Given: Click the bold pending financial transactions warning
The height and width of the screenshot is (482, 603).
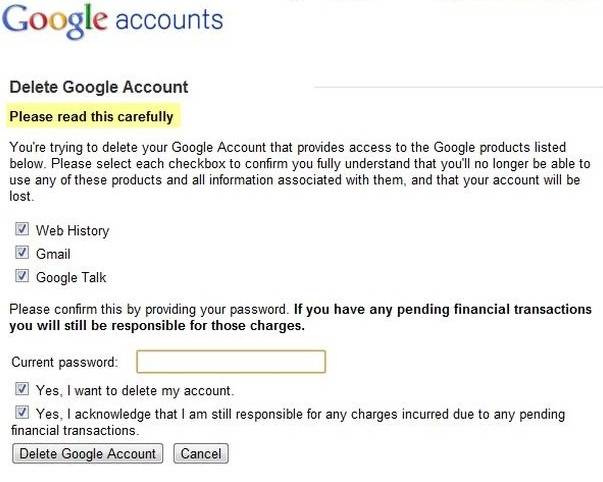Looking at the screenshot, I should (300, 317).
